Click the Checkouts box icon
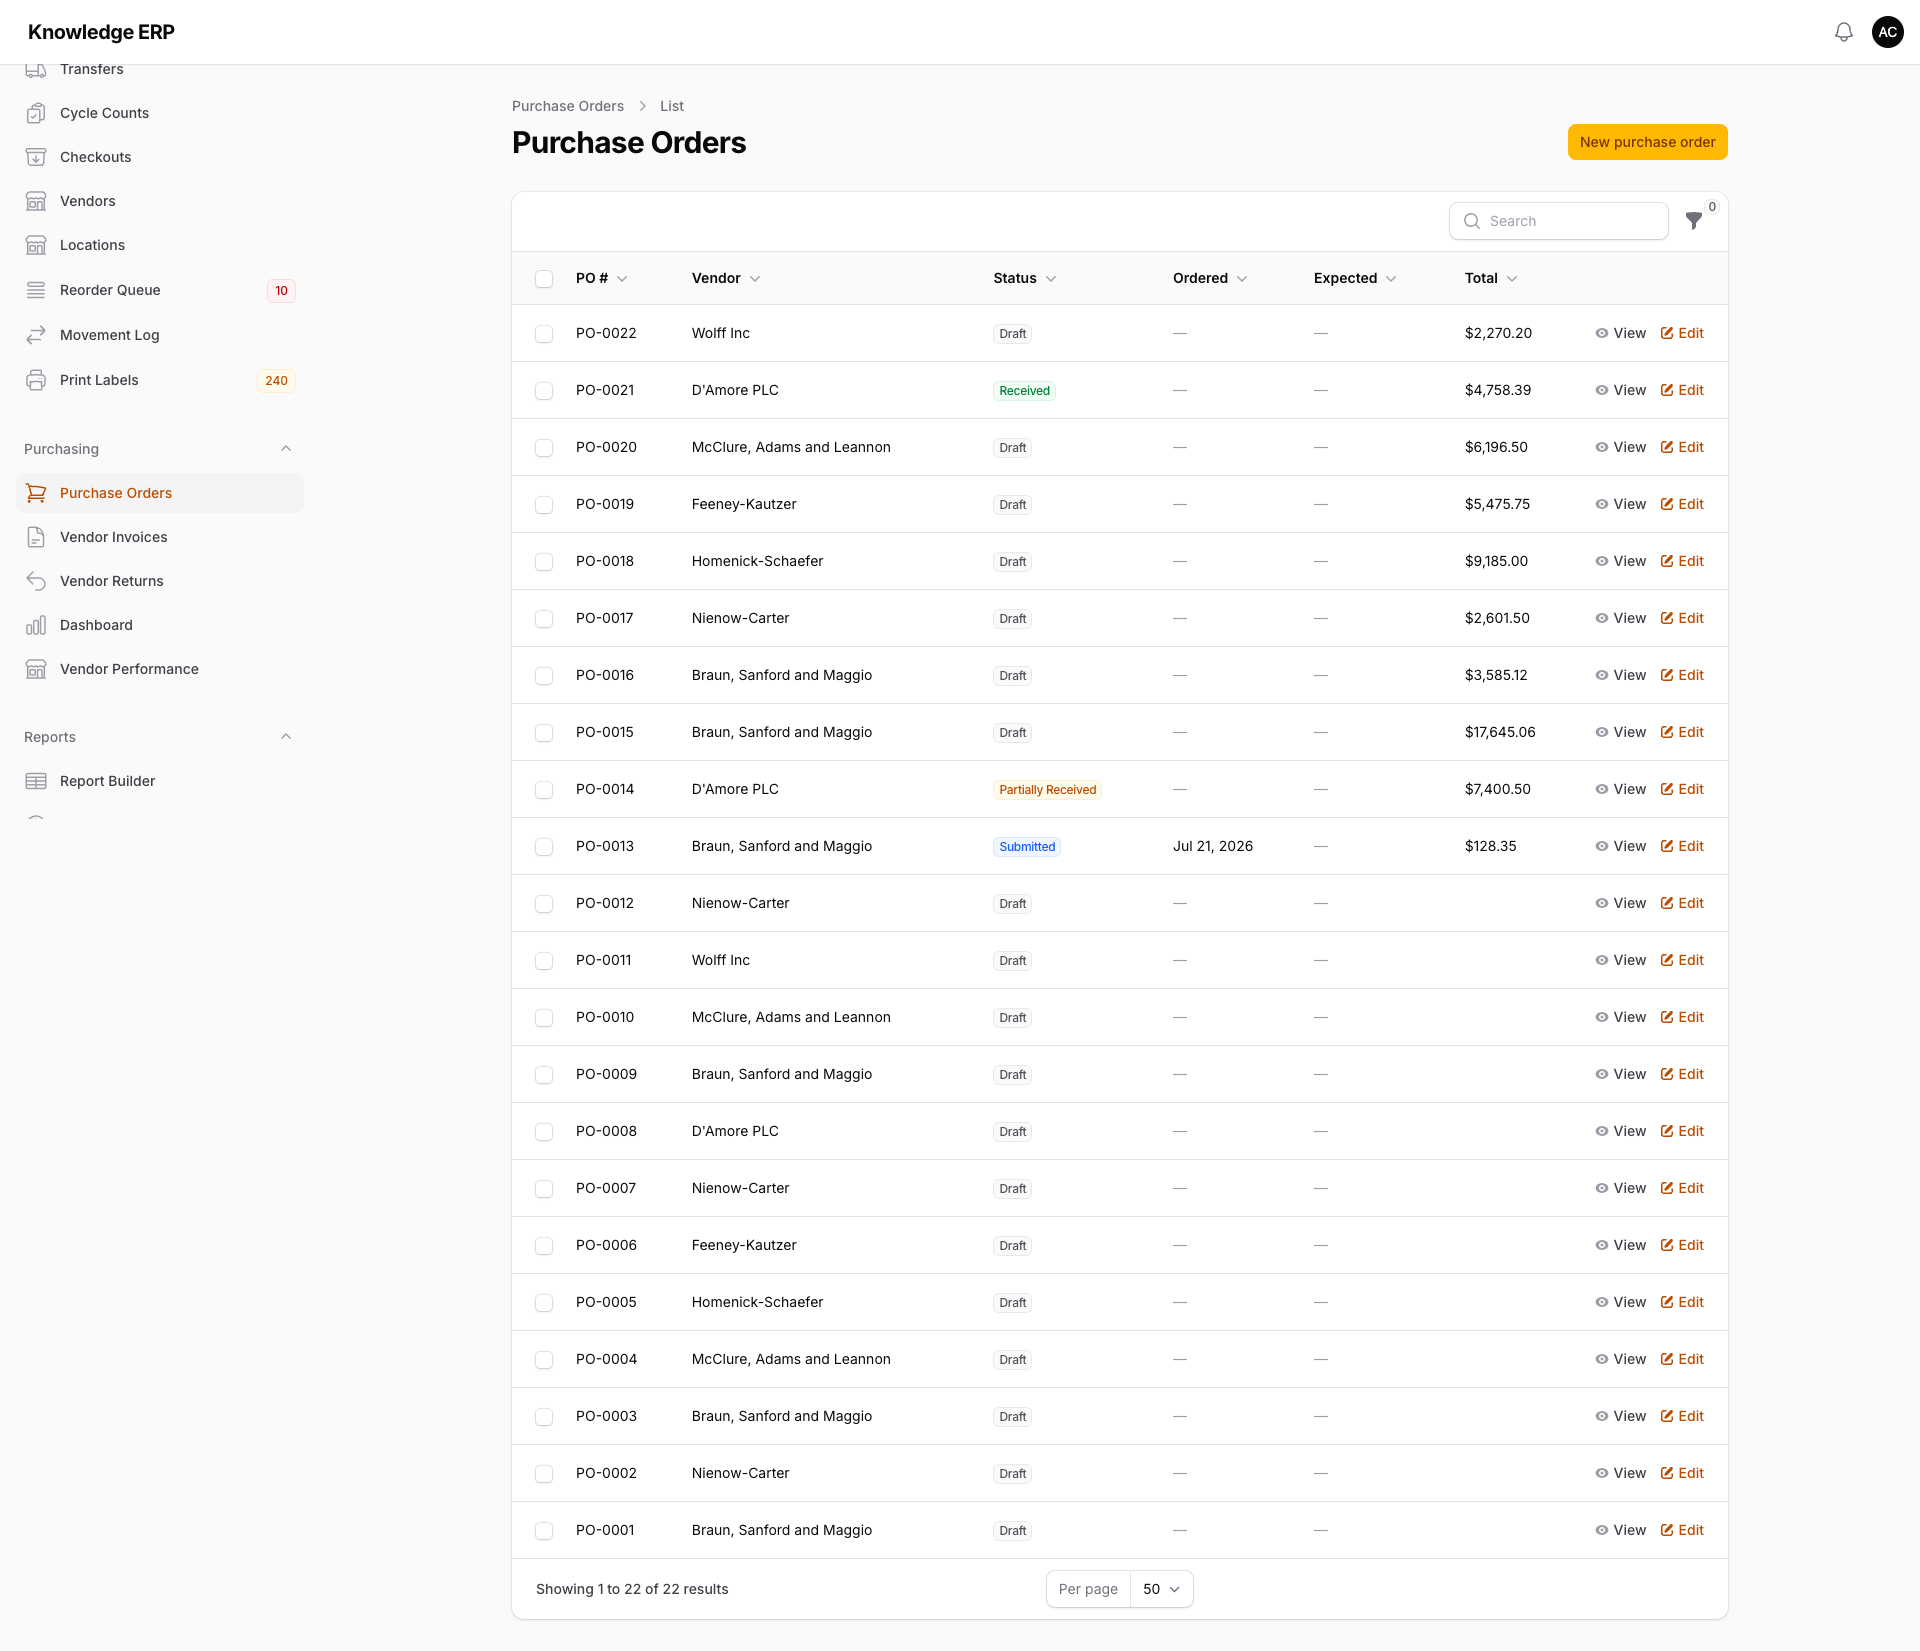 pos(36,157)
